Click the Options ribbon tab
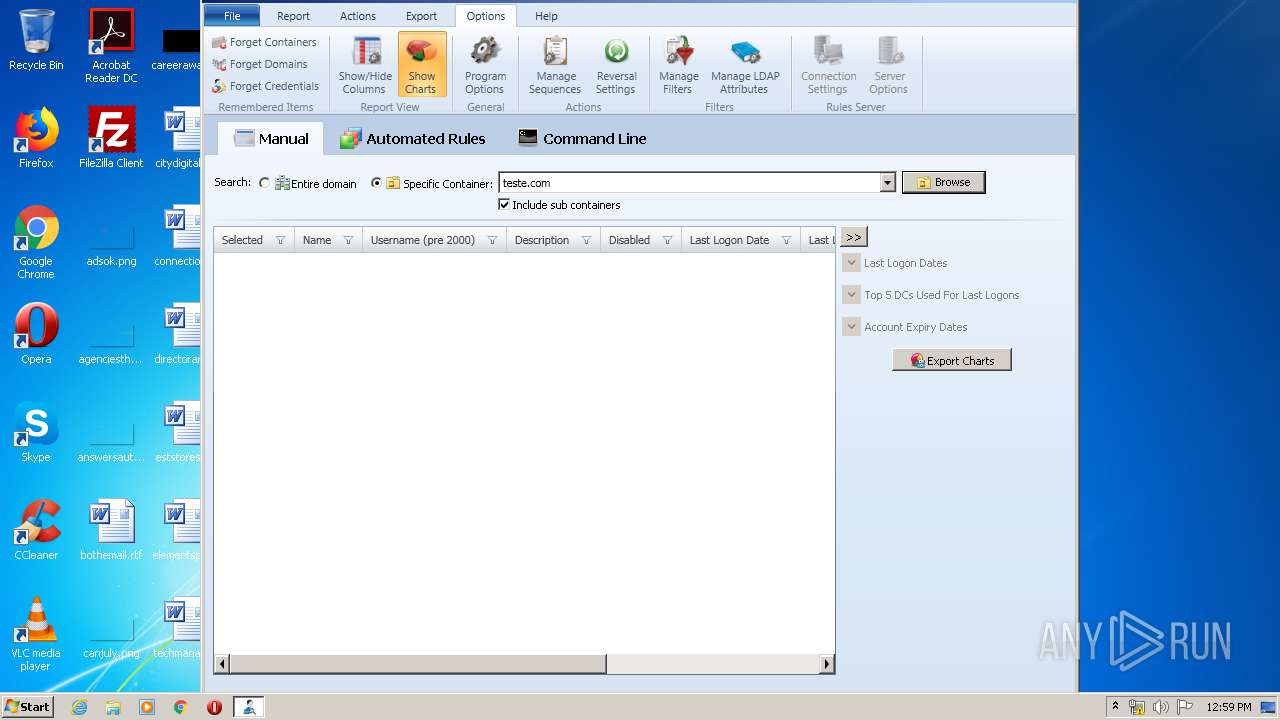This screenshot has width=1280, height=720. [x=486, y=16]
